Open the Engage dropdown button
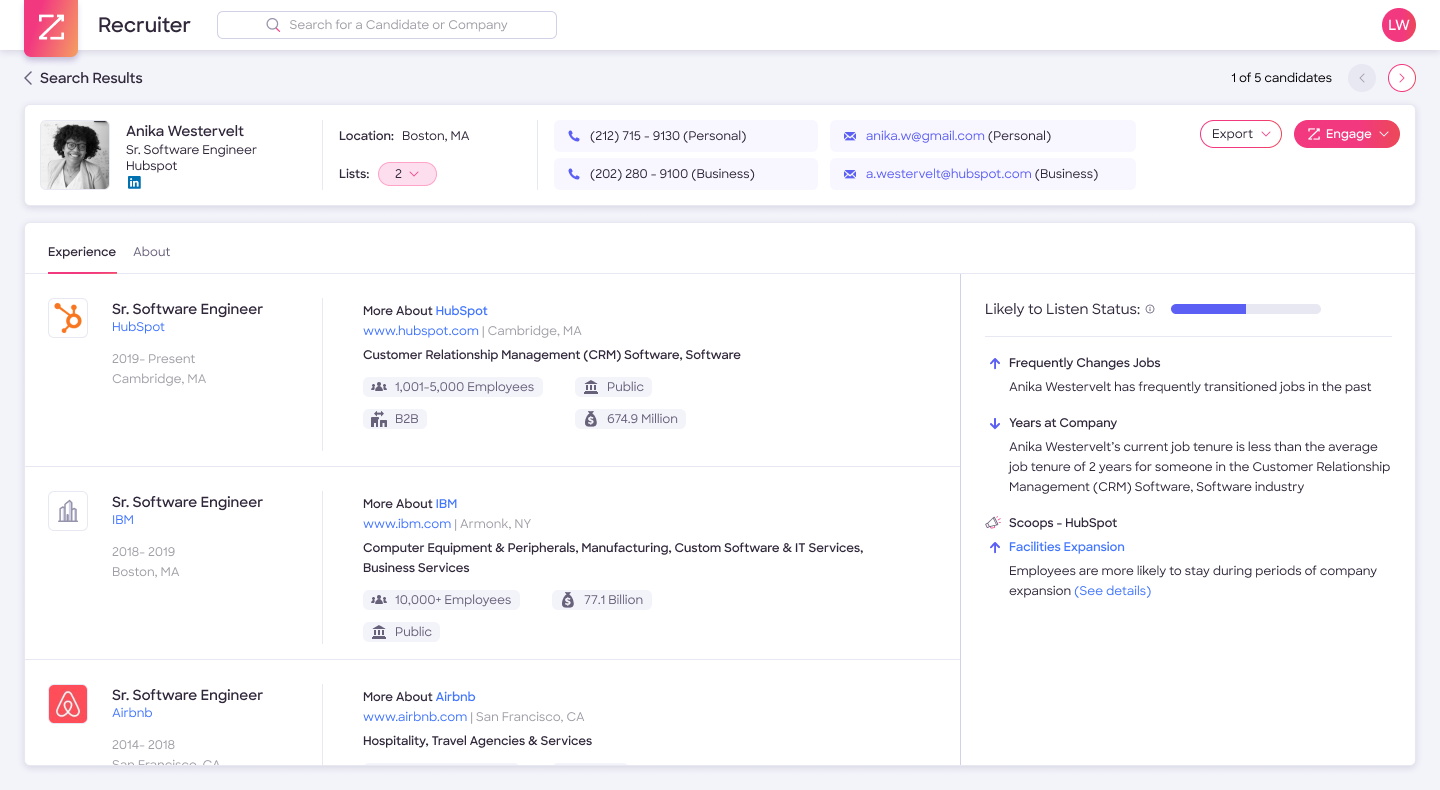The width and height of the screenshot is (1440, 790). coord(1347,134)
